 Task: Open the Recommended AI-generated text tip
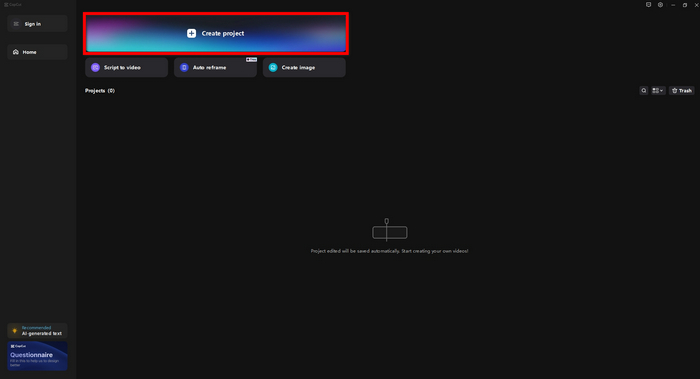[x=37, y=331]
